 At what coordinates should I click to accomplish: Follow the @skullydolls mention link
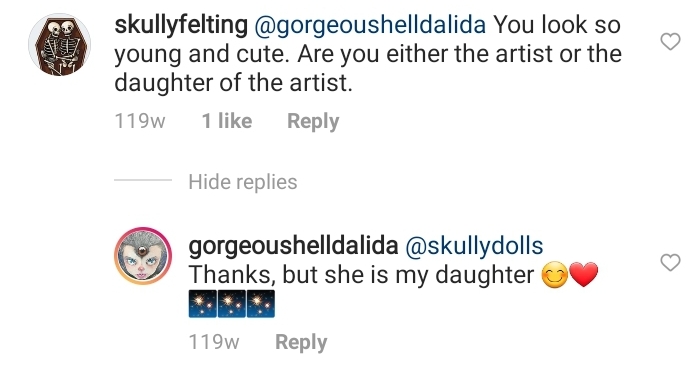pyautogui.click(x=474, y=245)
